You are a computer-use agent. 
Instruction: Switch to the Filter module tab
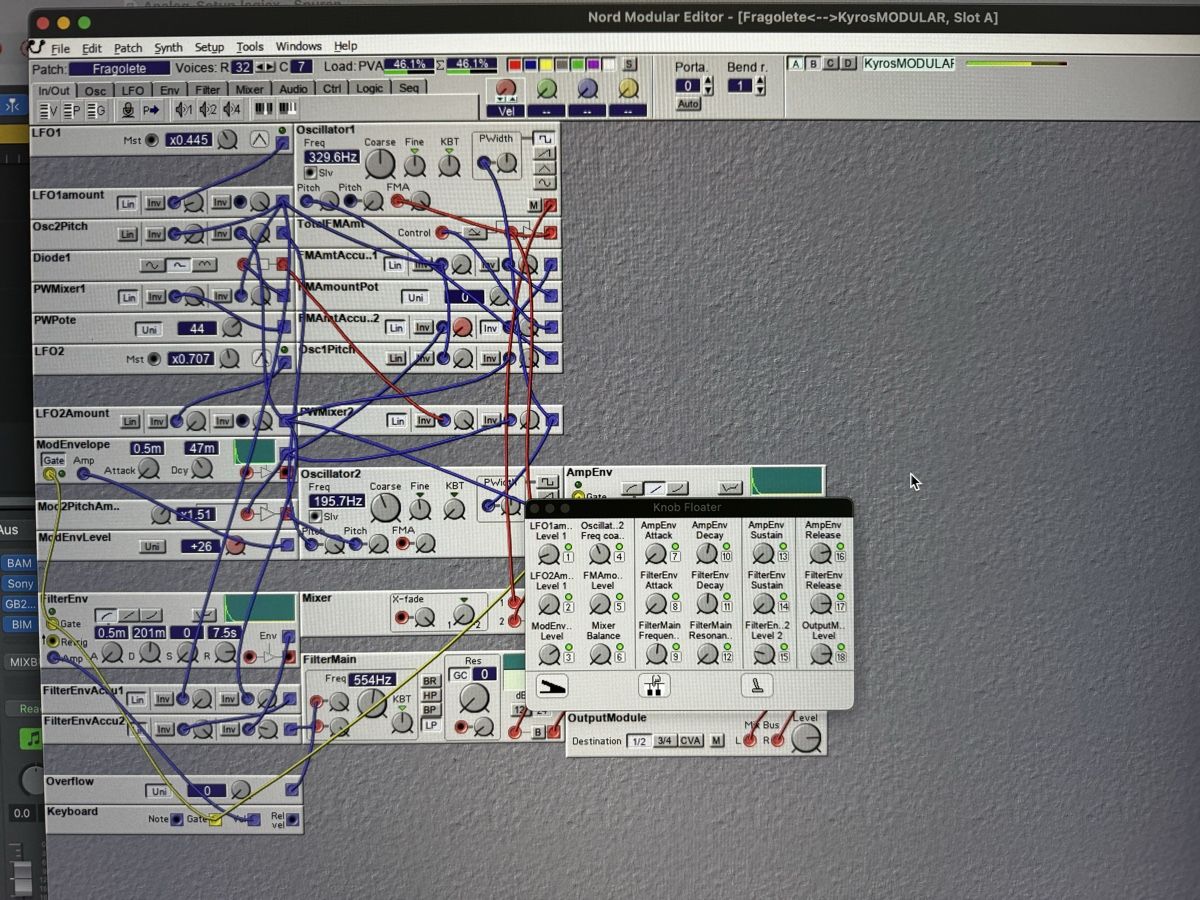(207, 89)
